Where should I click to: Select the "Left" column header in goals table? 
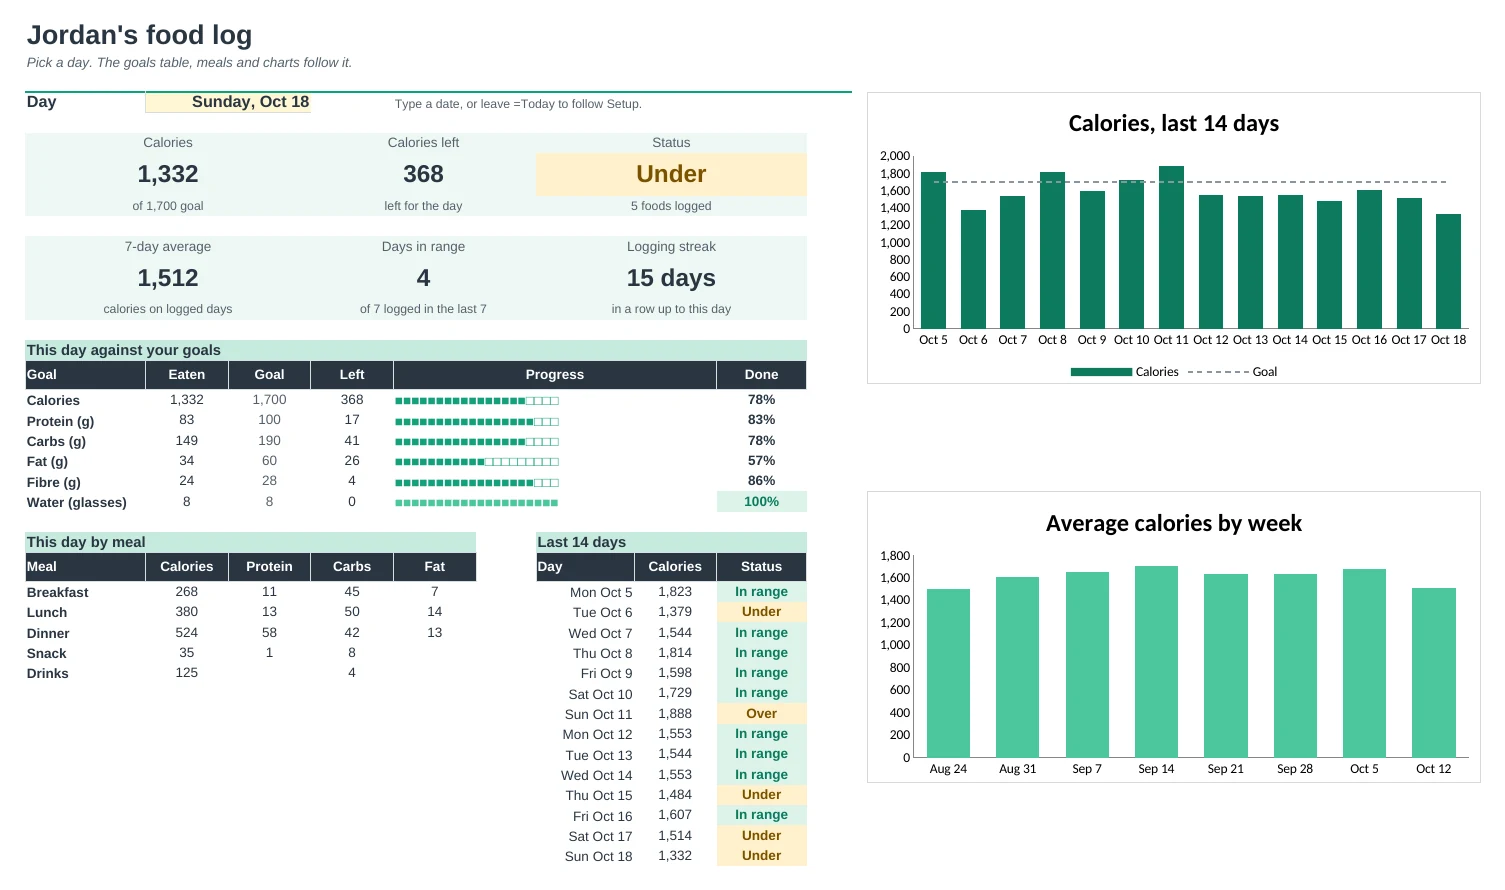tap(352, 375)
